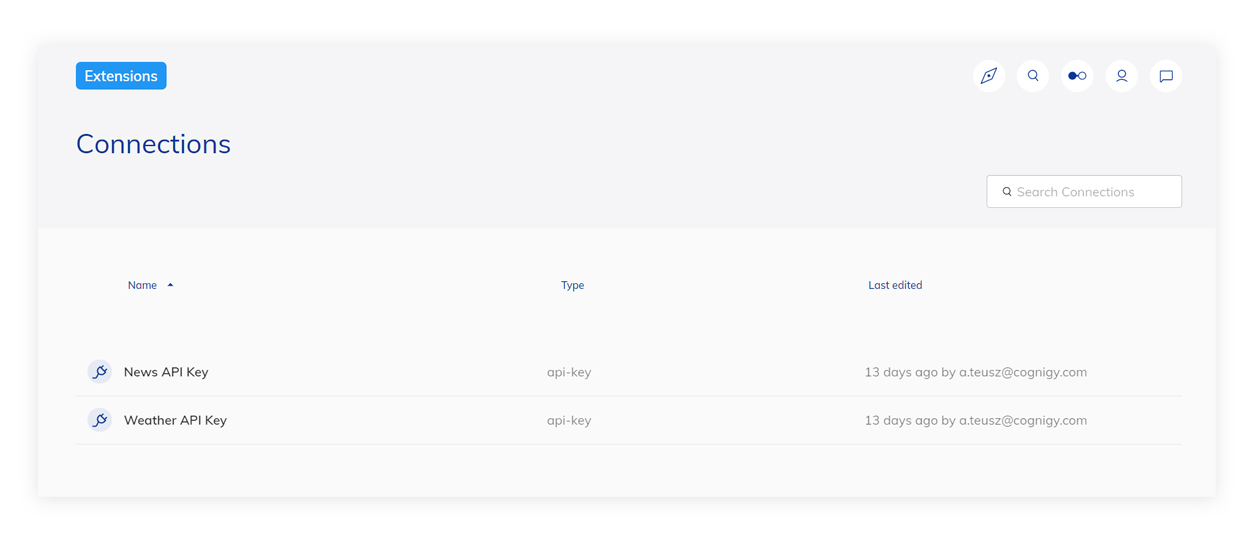Open the global search magnifier icon
Screen dimensions: 1260x537
coord(1033,76)
